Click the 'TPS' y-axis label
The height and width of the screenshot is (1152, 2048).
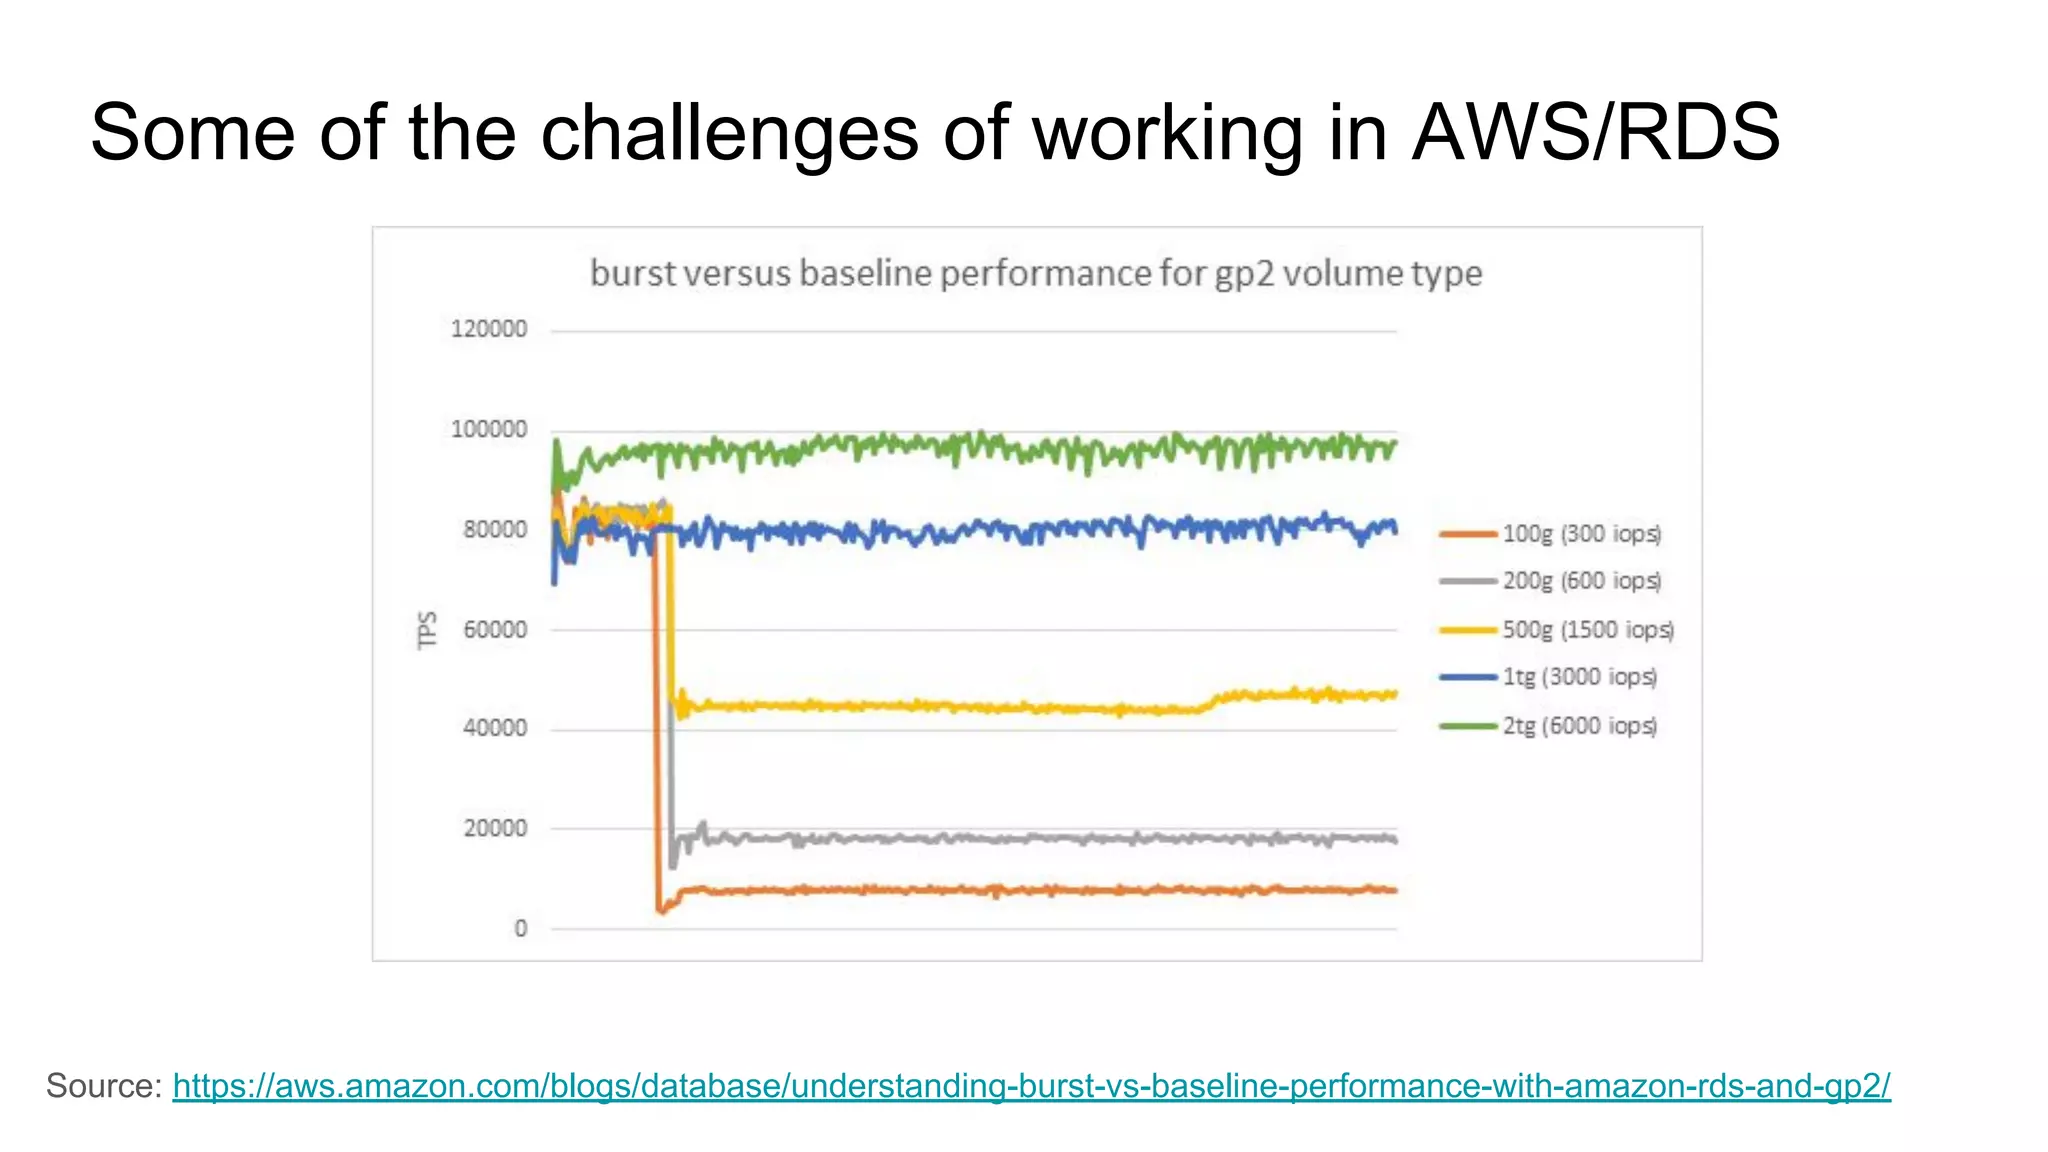click(427, 630)
